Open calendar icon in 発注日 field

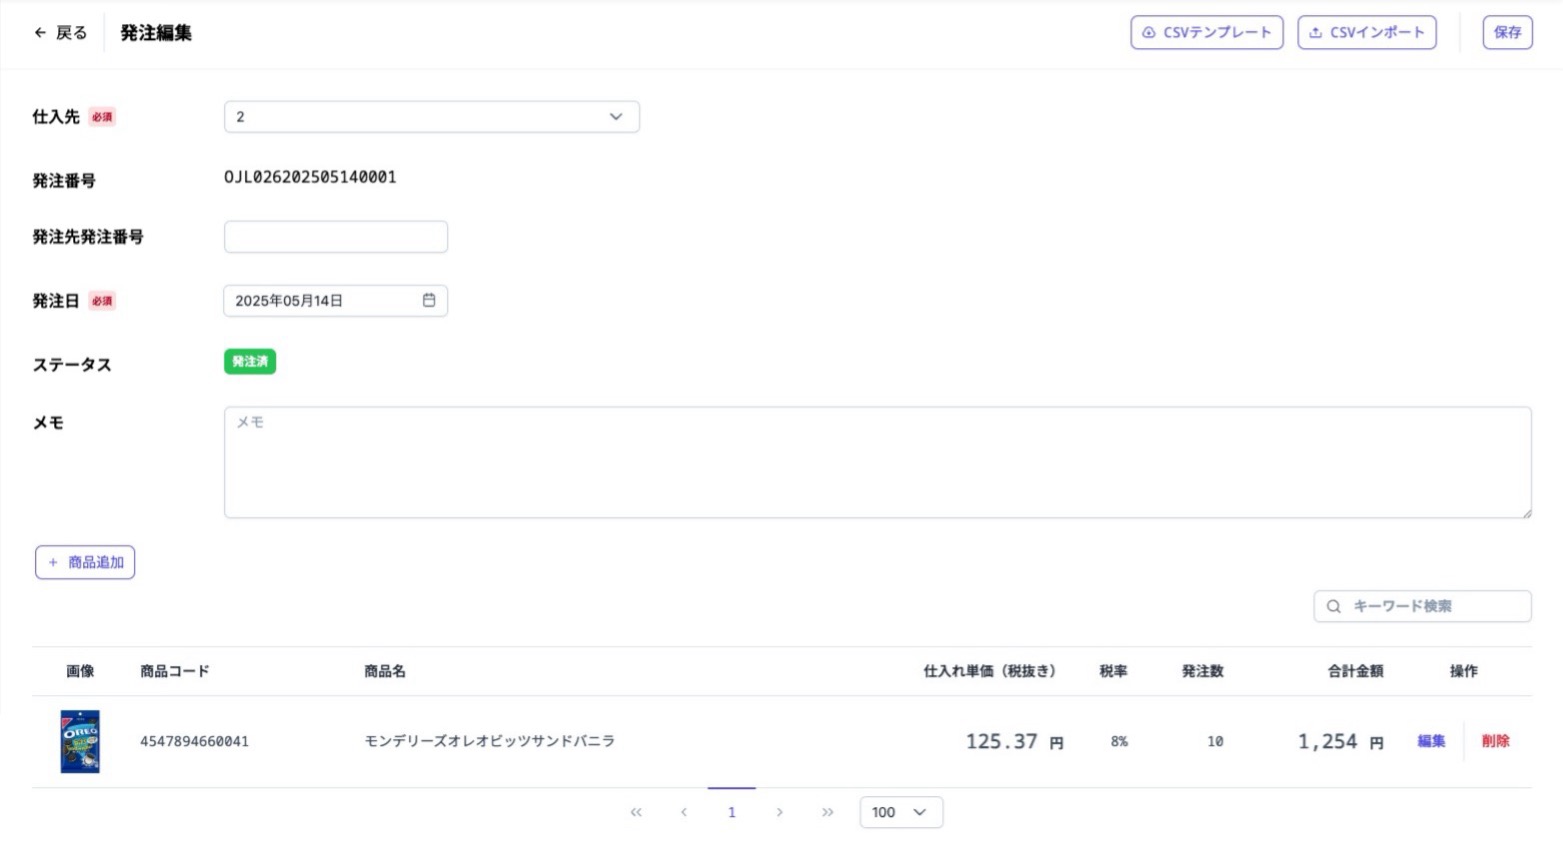pyautogui.click(x=429, y=300)
